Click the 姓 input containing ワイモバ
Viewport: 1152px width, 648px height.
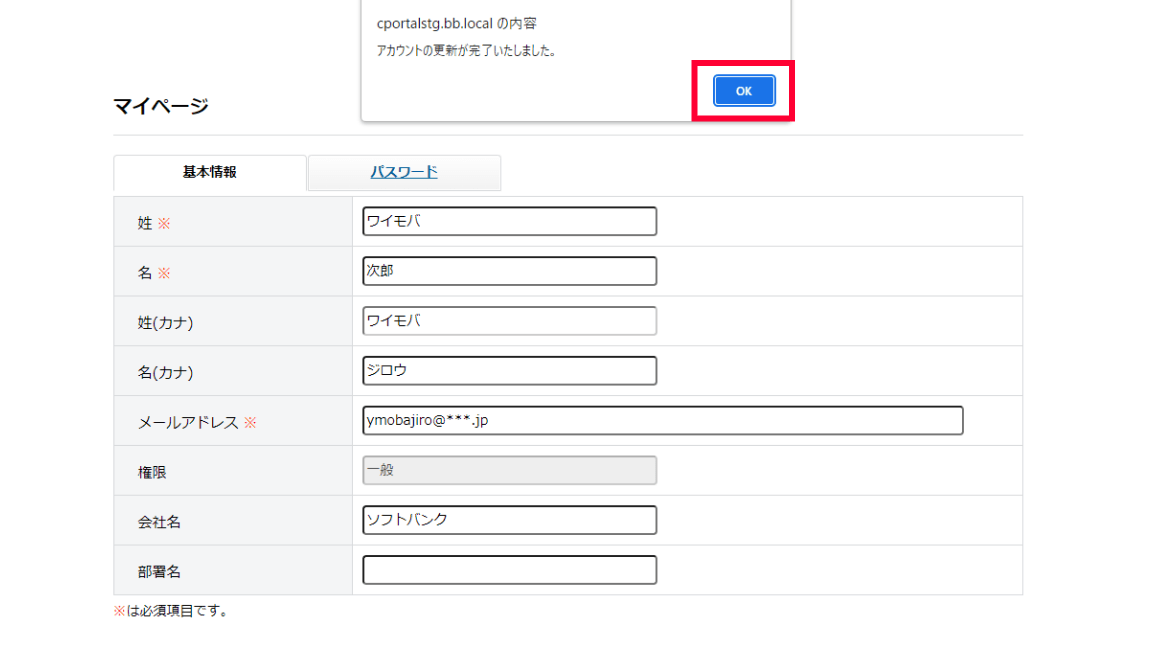point(509,221)
